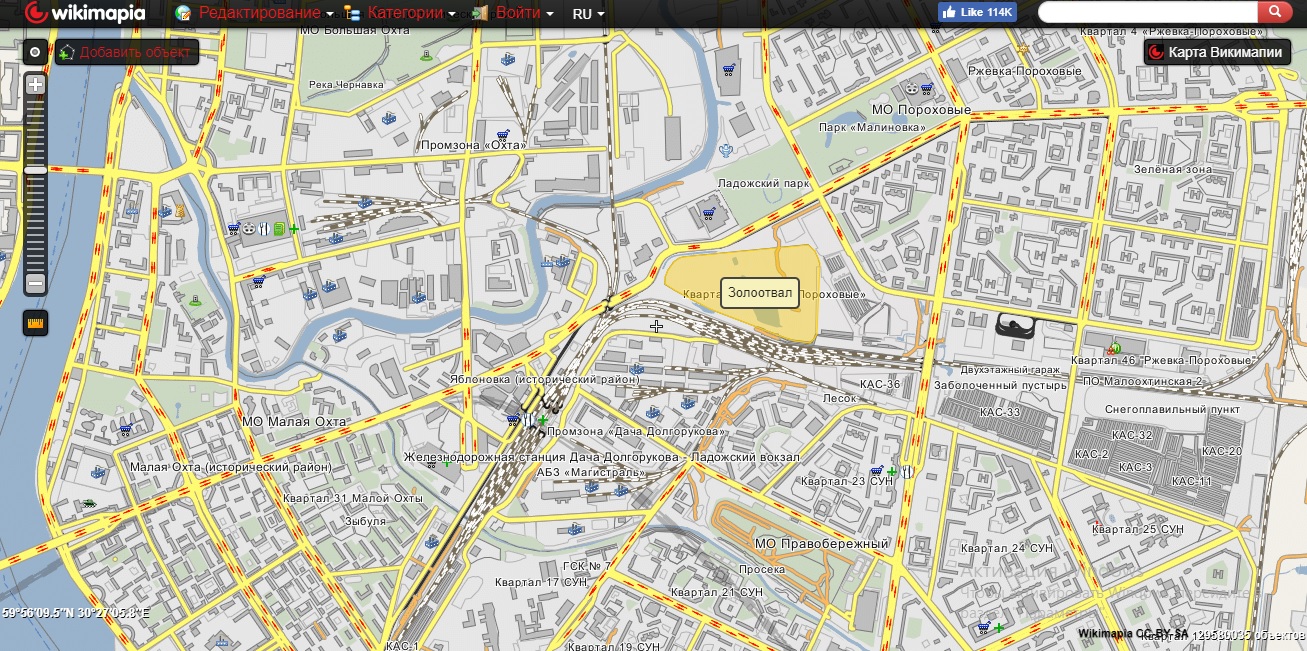Select the ruler distance measure tool

(35, 324)
